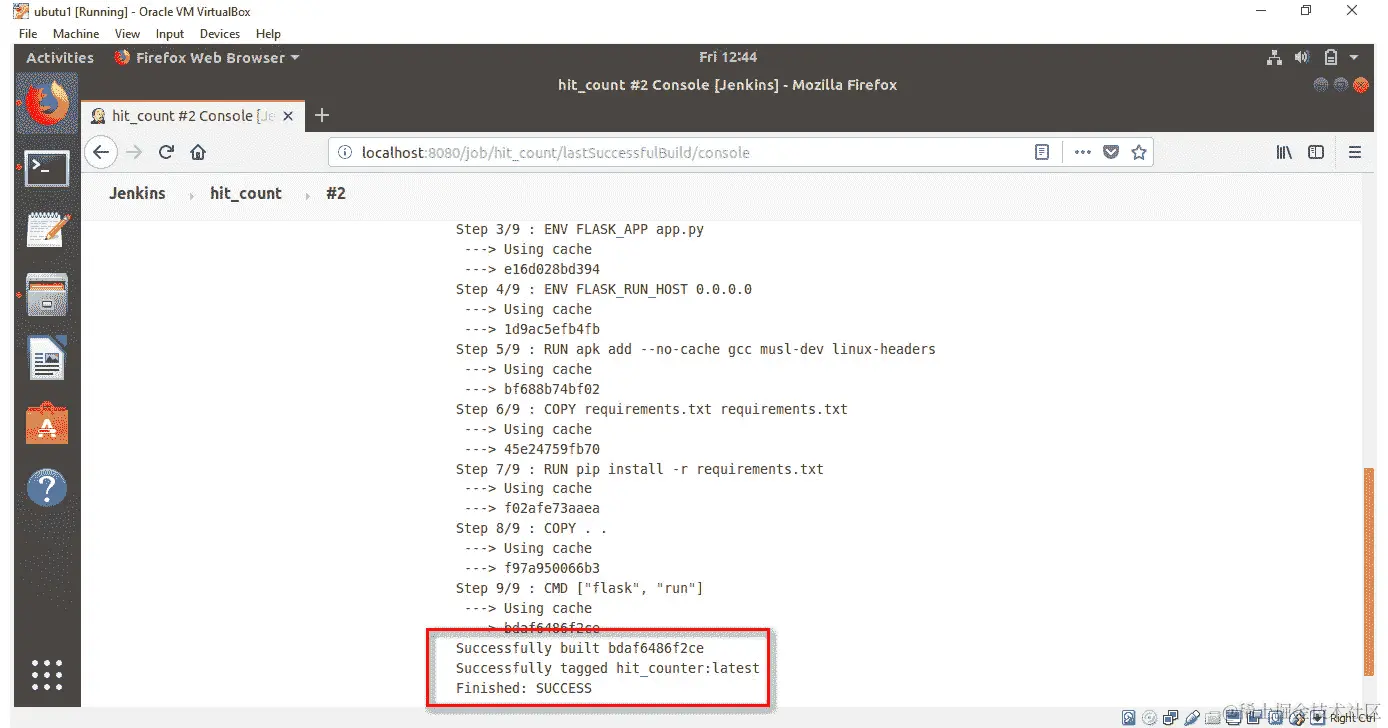Expand the Ubuntu system menu arrow
The image size is (1388, 728).
tap(1354, 58)
